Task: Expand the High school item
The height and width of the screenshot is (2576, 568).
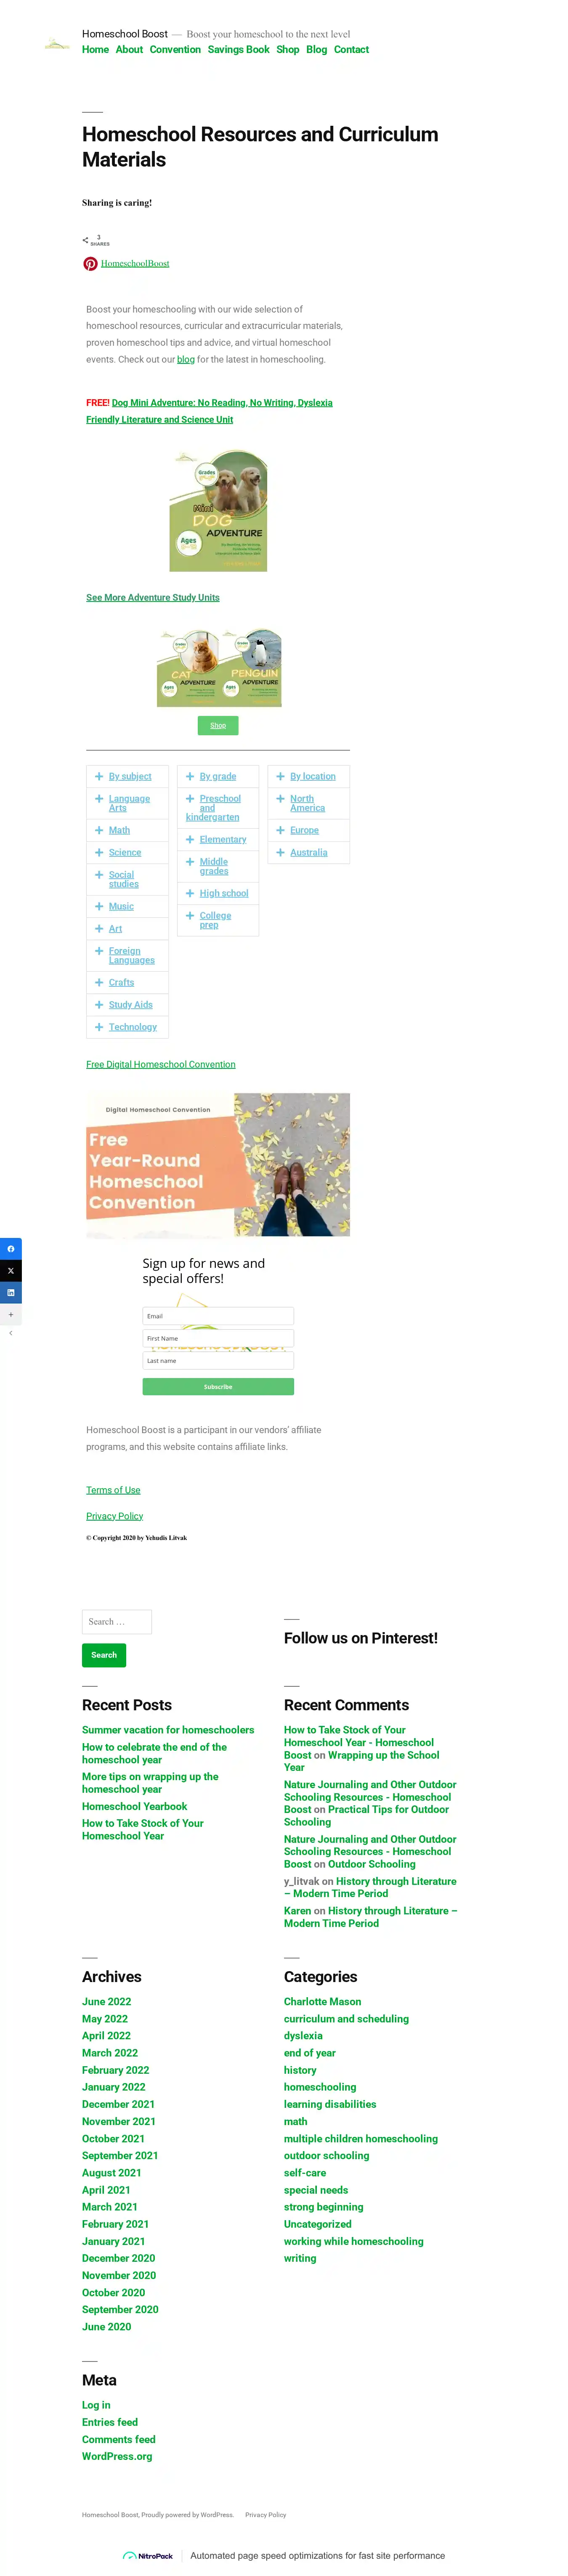Action: (x=218, y=893)
